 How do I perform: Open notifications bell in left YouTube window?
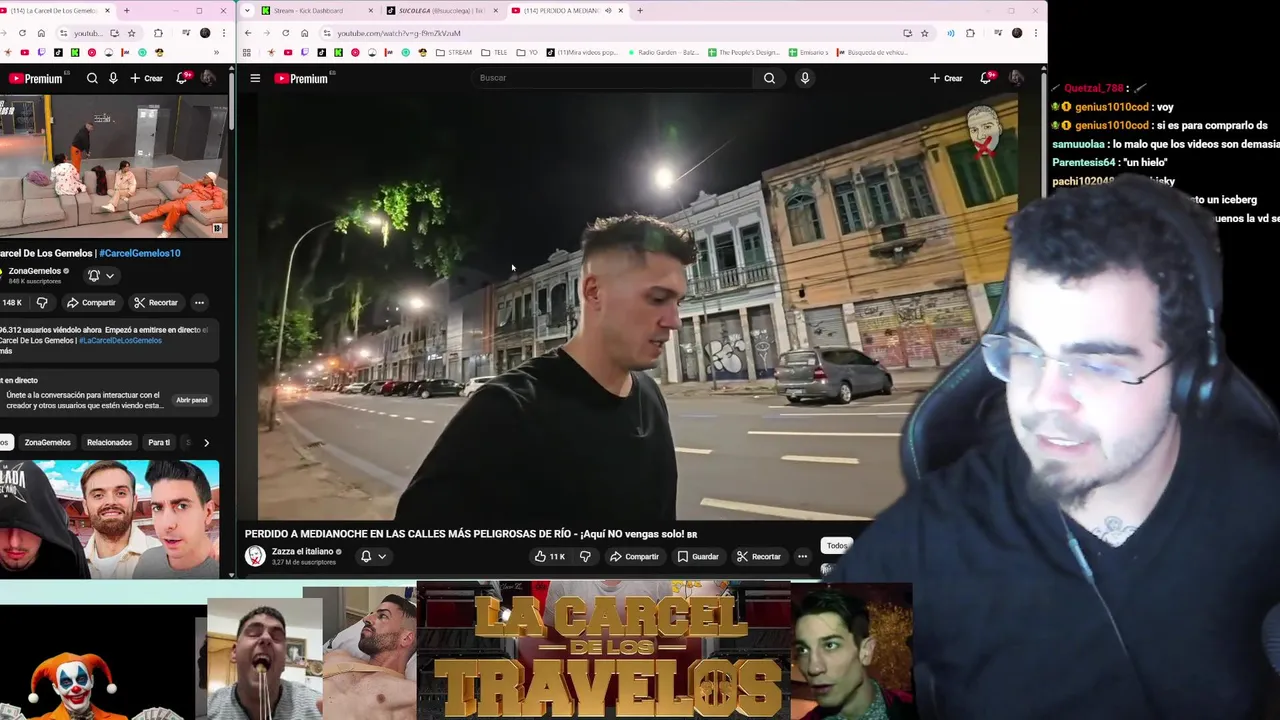(x=182, y=78)
